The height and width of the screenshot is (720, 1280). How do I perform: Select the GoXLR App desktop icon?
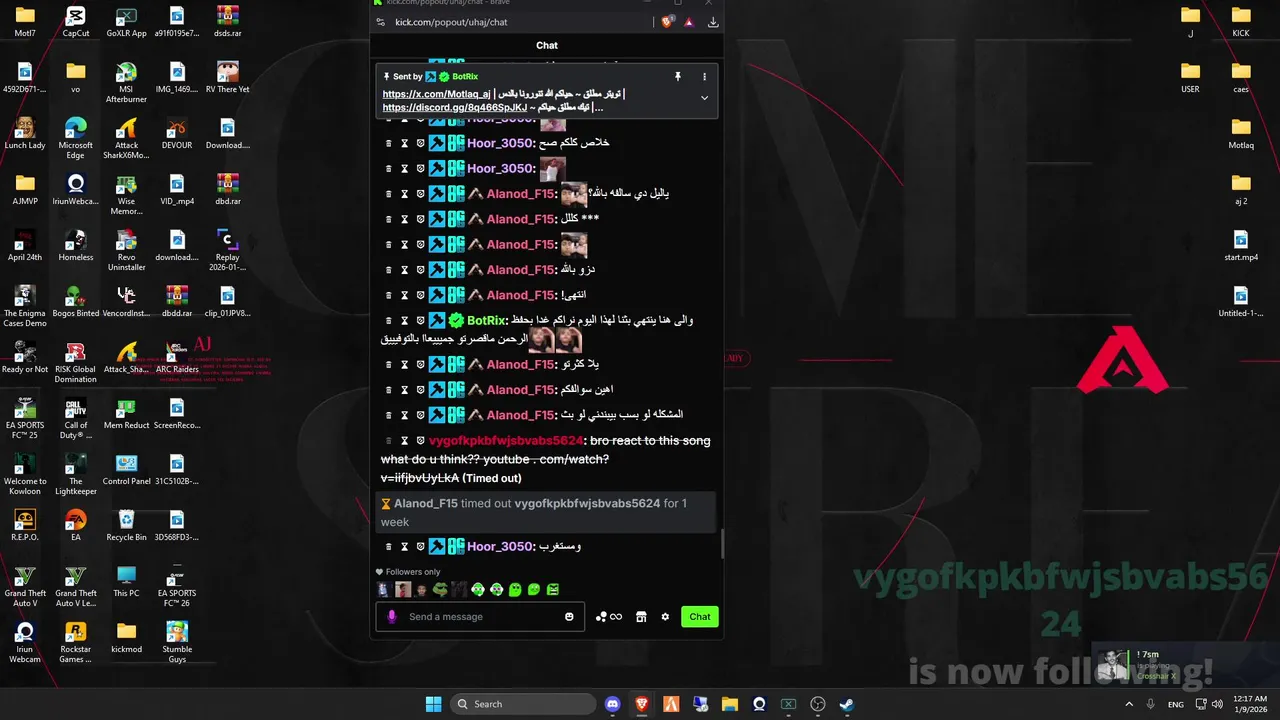(126, 22)
